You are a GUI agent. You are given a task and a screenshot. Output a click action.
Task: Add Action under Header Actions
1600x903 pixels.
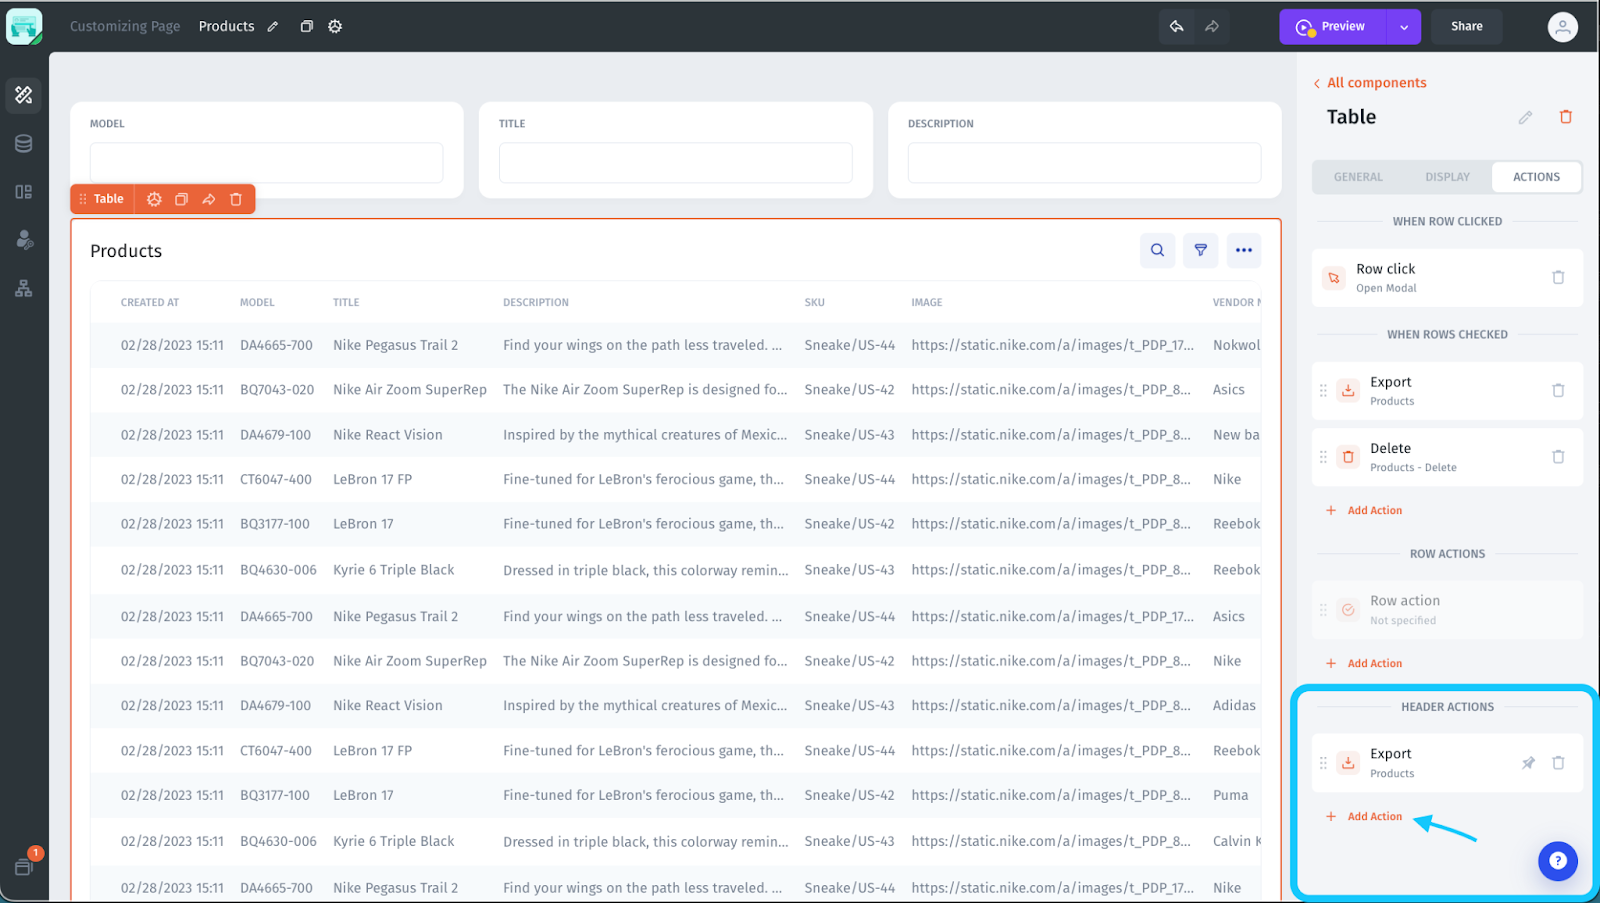pyautogui.click(x=1364, y=817)
